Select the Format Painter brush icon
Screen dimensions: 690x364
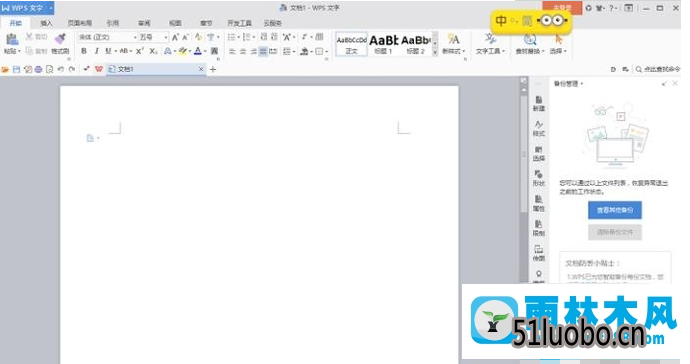pos(60,39)
